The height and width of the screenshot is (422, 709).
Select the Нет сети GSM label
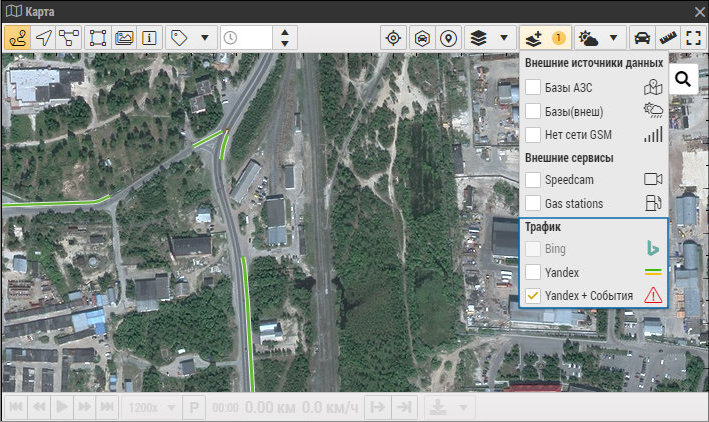[578, 135]
